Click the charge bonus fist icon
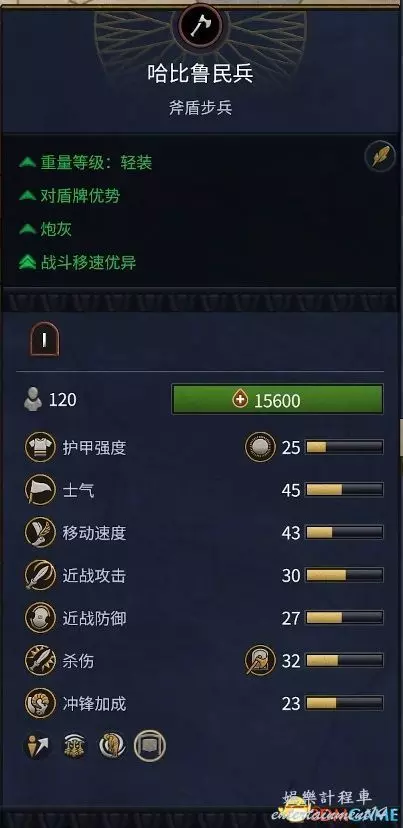This screenshot has height=828, width=403. tap(40, 703)
